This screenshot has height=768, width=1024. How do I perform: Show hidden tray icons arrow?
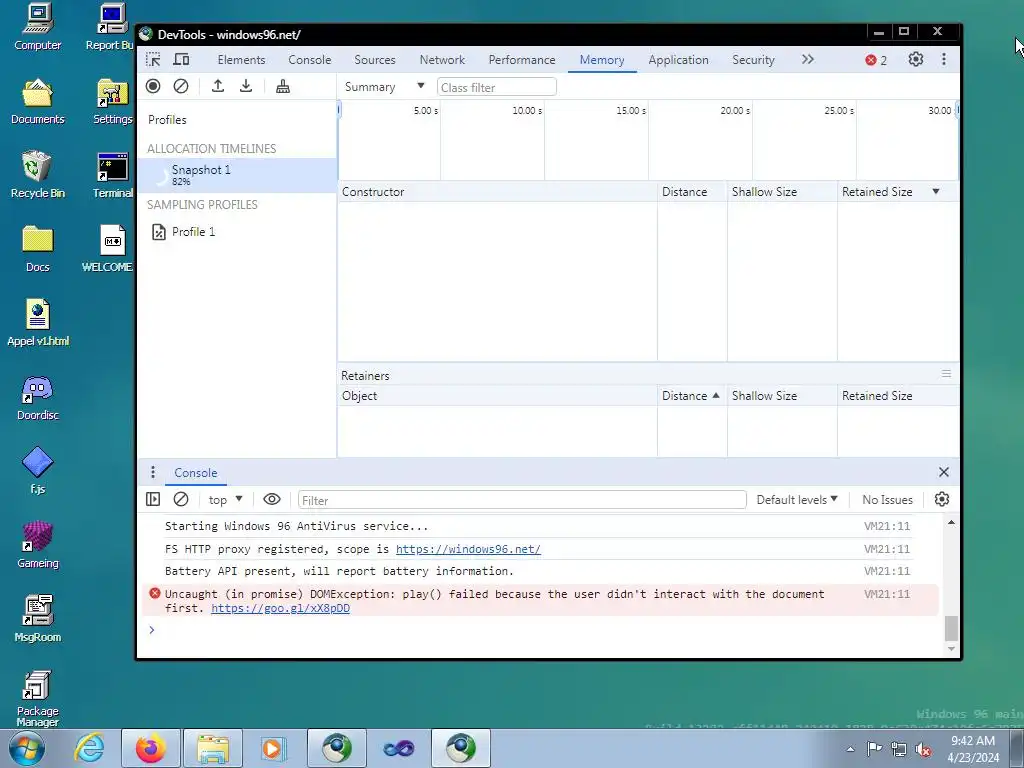tap(850, 749)
